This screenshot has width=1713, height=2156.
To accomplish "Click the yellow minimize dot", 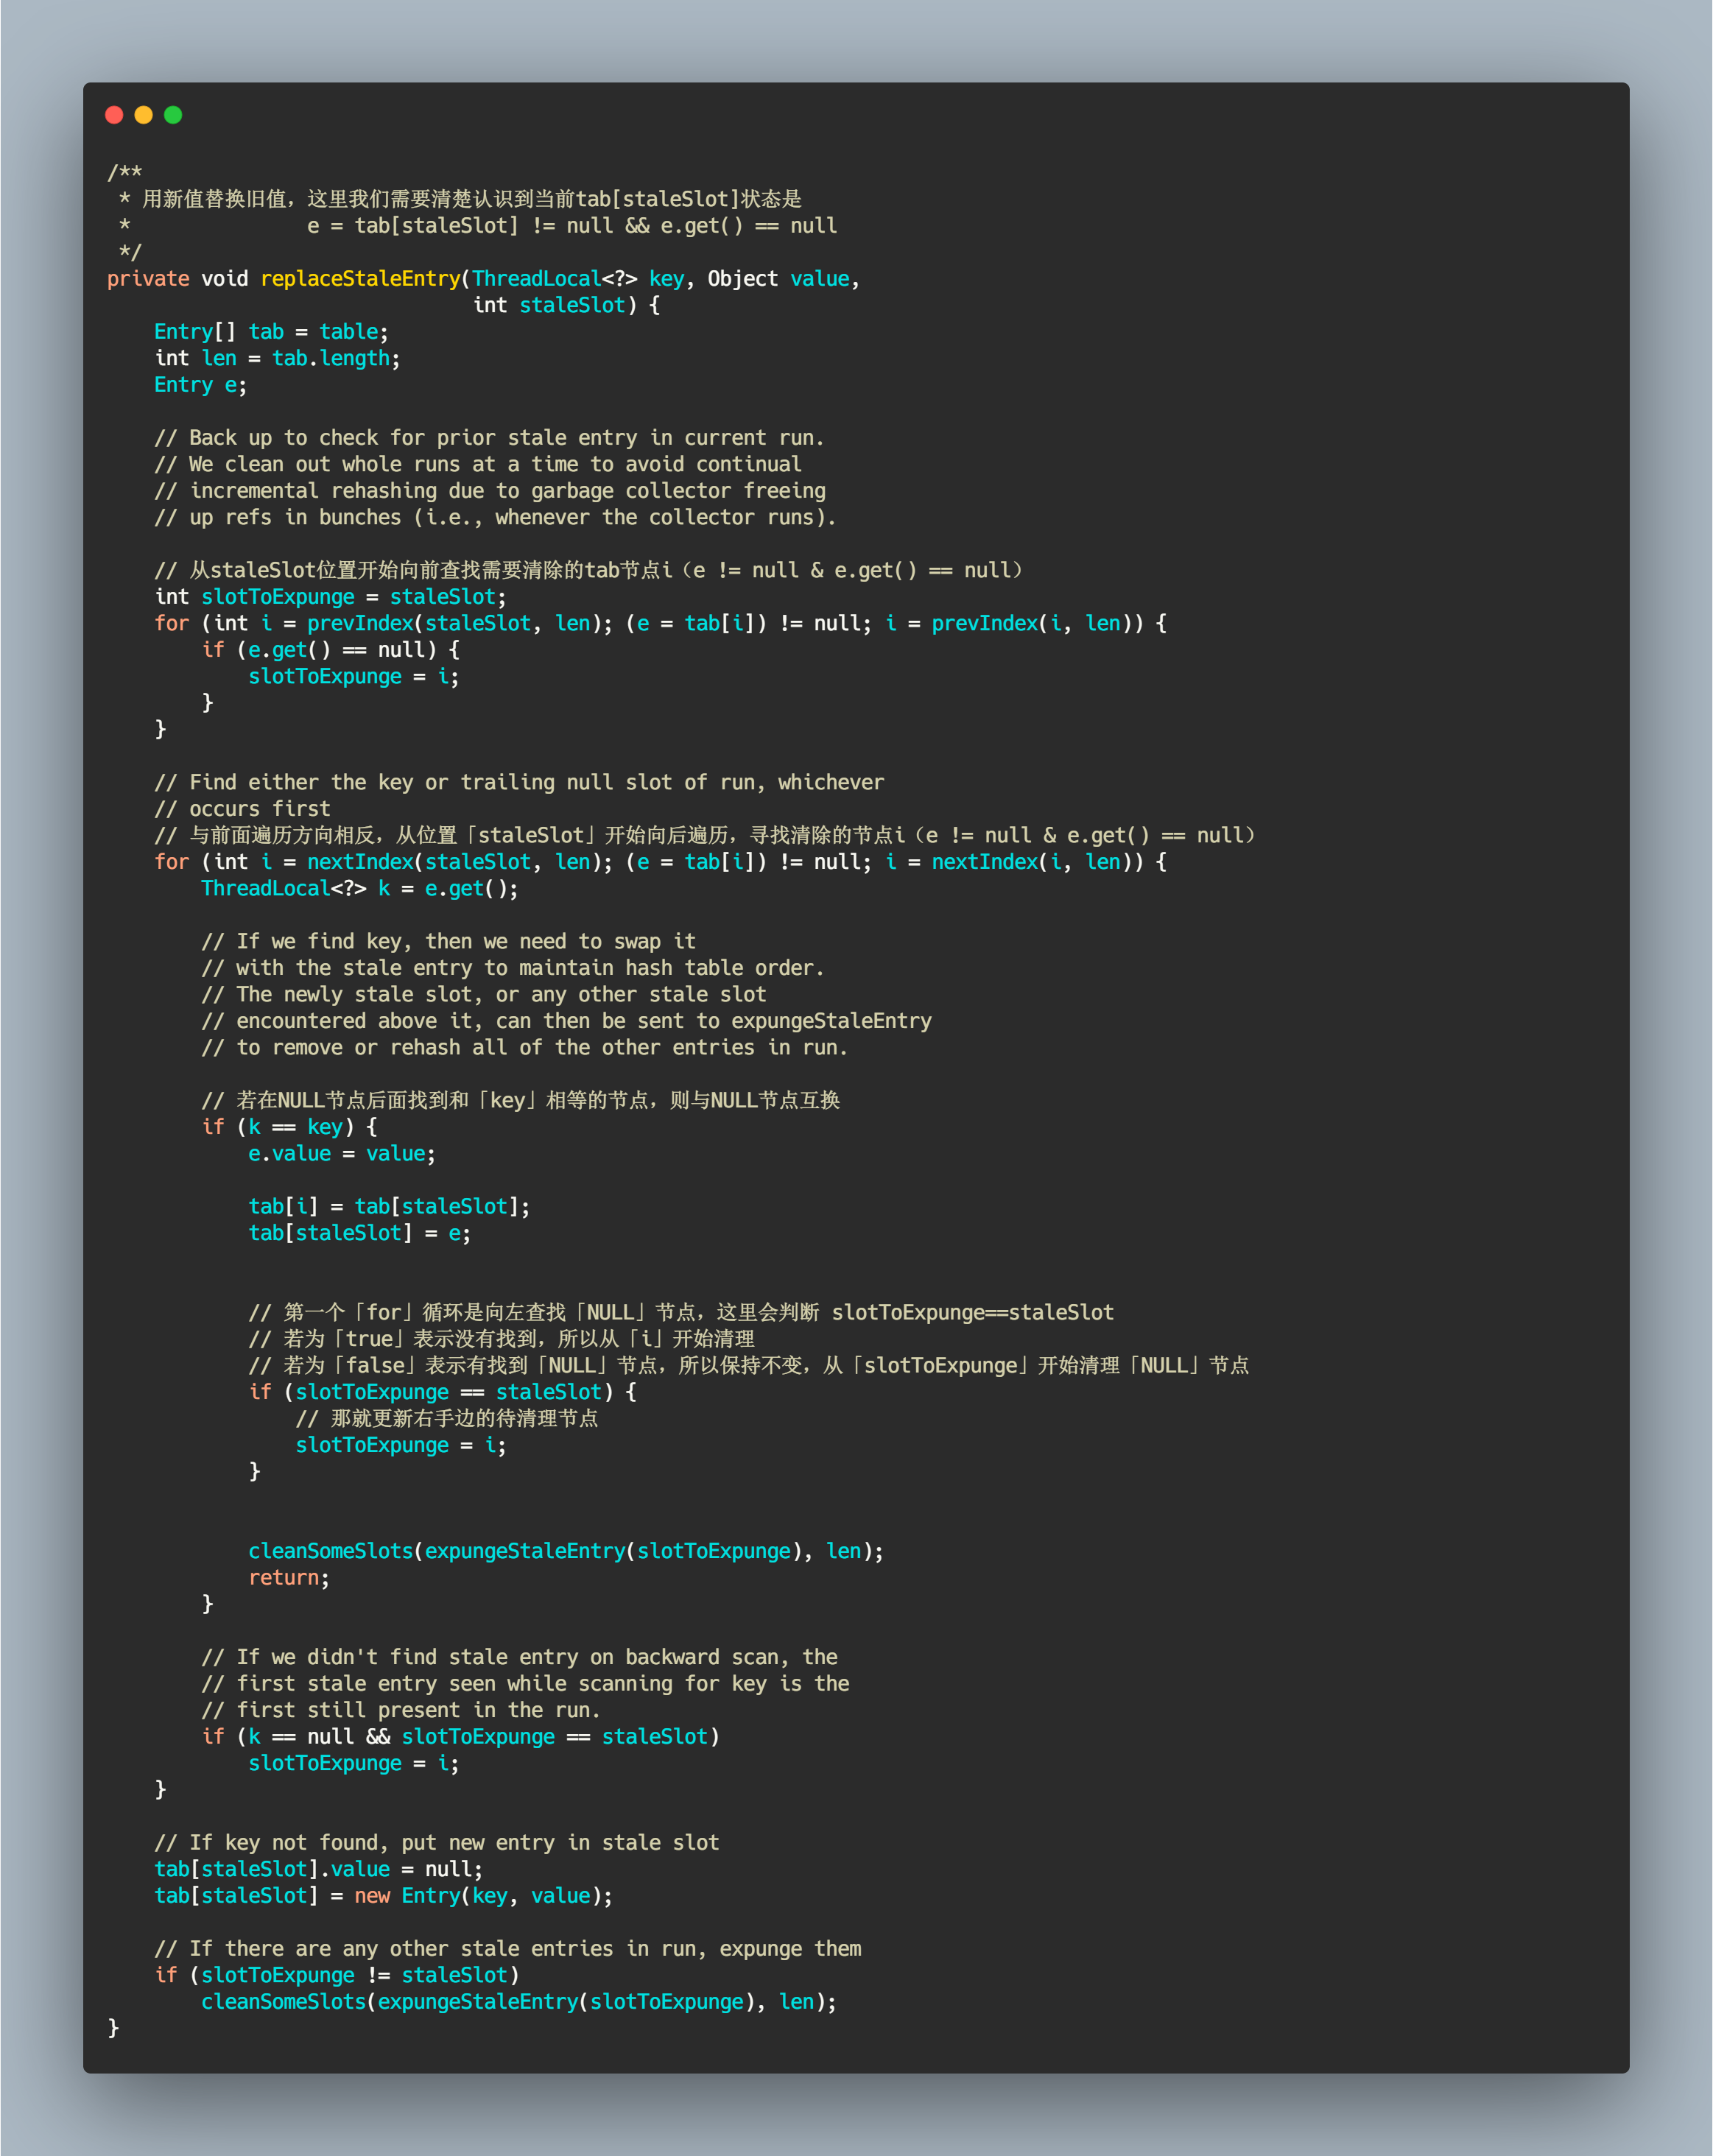I will 143,115.
